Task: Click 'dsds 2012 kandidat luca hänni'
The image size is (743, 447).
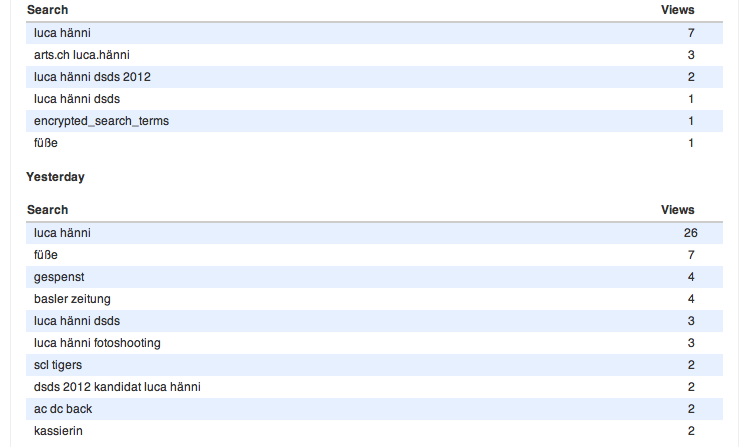Action: 117,387
